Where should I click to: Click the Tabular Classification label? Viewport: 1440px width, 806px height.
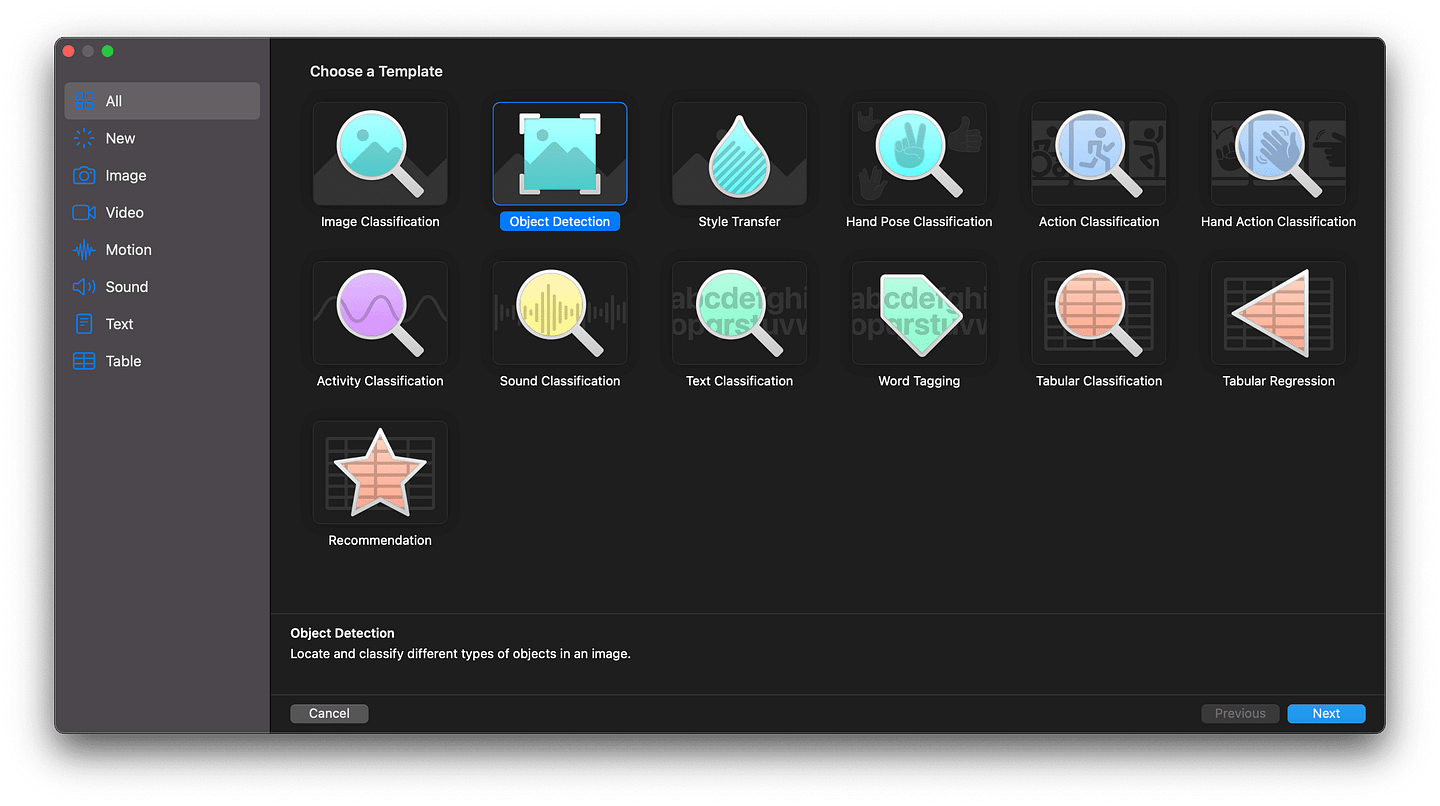[1099, 381]
